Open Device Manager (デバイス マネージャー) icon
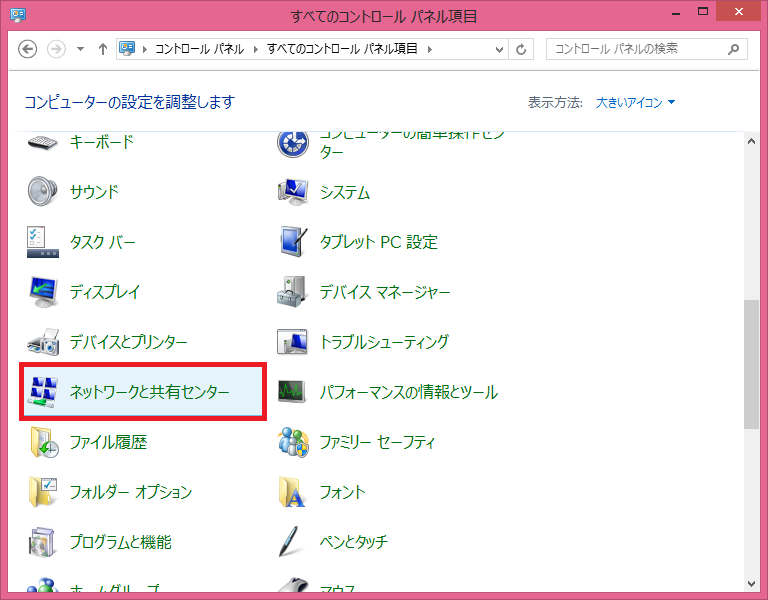 [x=293, y=292]
